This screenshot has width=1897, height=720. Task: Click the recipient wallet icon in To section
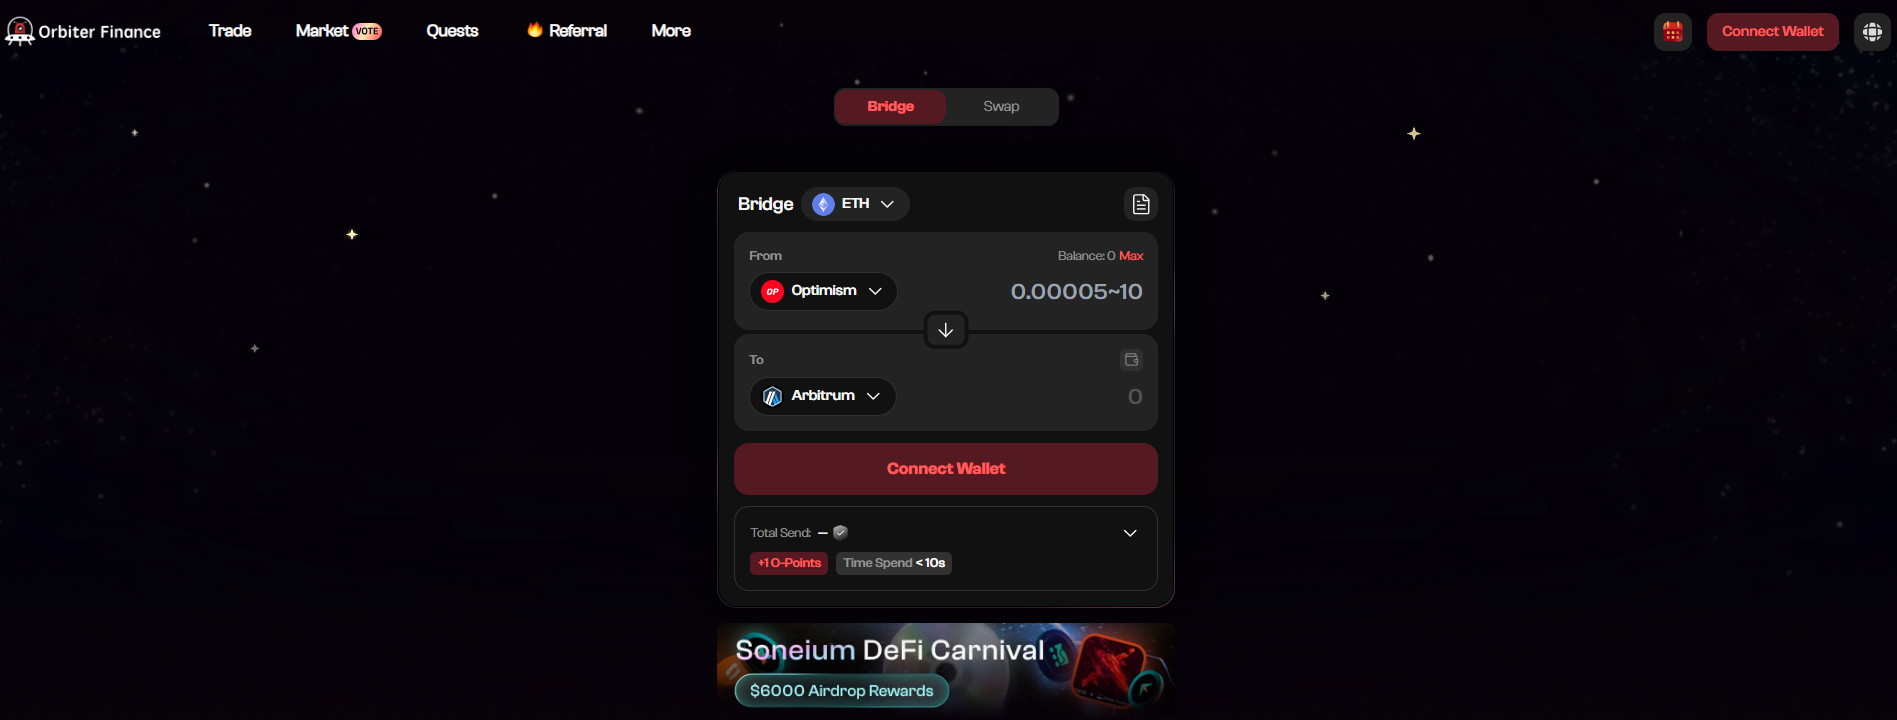tap(1132, 360)
